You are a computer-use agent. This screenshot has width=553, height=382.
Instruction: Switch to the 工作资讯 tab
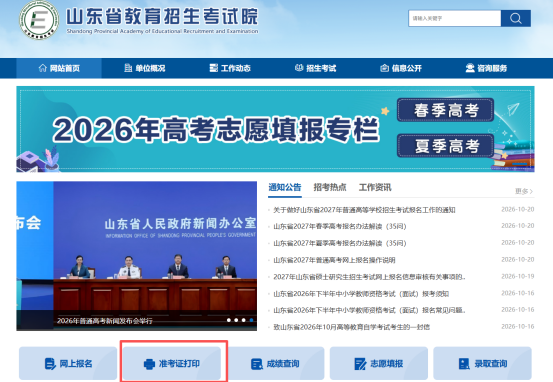(375, 187)
